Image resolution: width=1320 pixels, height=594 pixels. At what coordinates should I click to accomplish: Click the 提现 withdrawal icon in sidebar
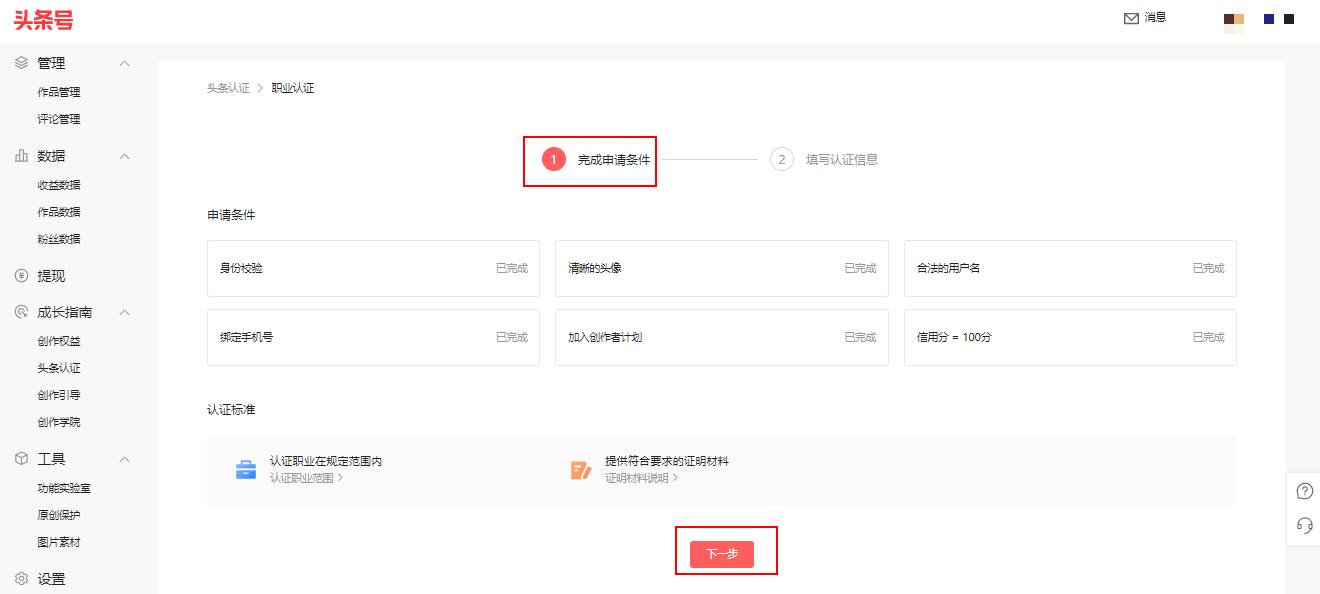pyautogui.click(x=22, y=275)
